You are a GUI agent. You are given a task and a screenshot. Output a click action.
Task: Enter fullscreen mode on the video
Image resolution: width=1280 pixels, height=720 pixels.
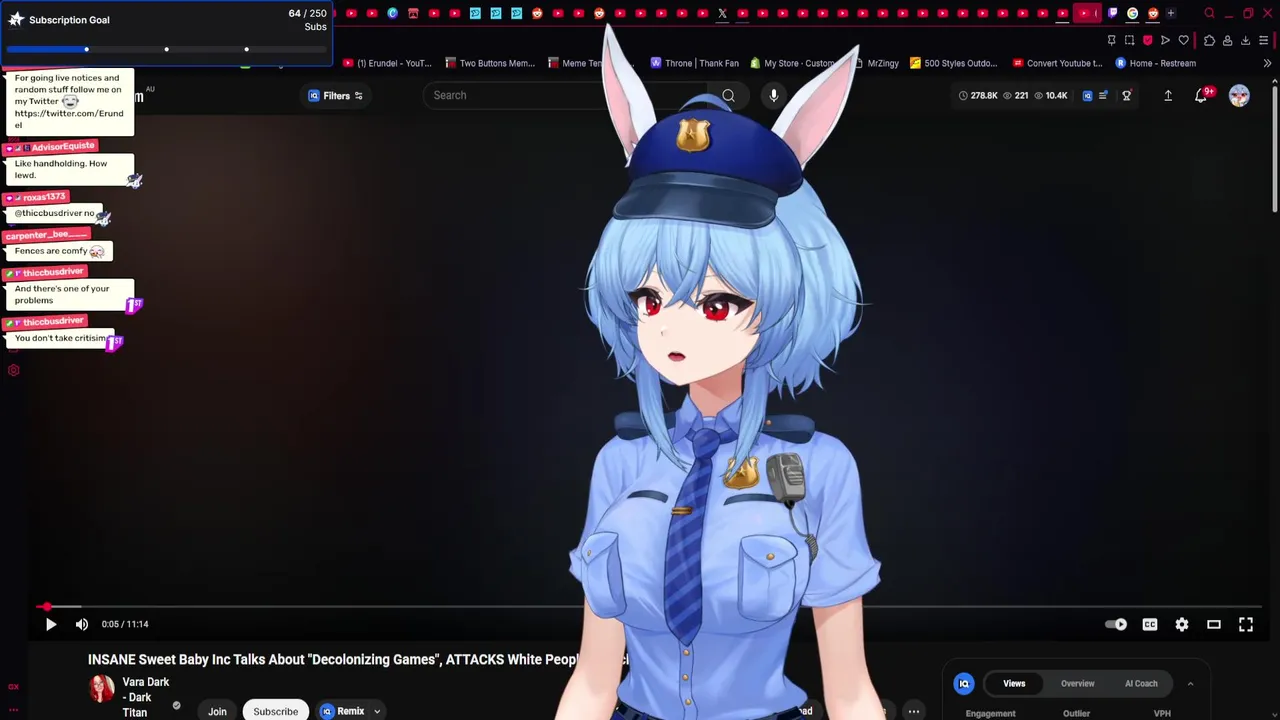point(1246,624)
